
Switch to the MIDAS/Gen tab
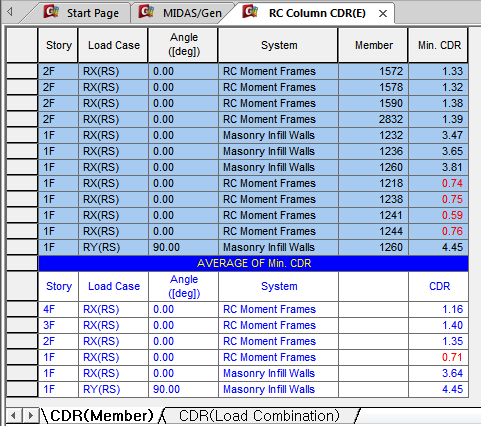pos(182,13)
